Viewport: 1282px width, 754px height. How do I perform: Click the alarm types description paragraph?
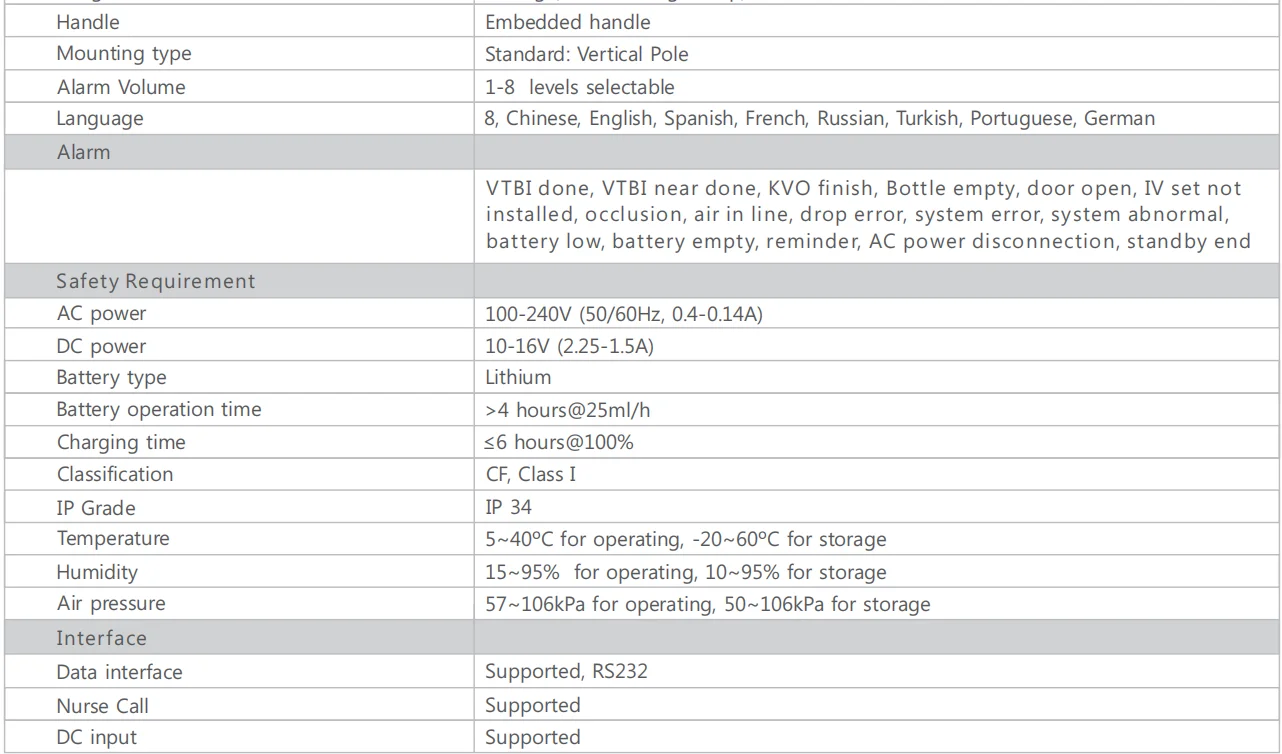pyautogui.click(x=866, y=215)
